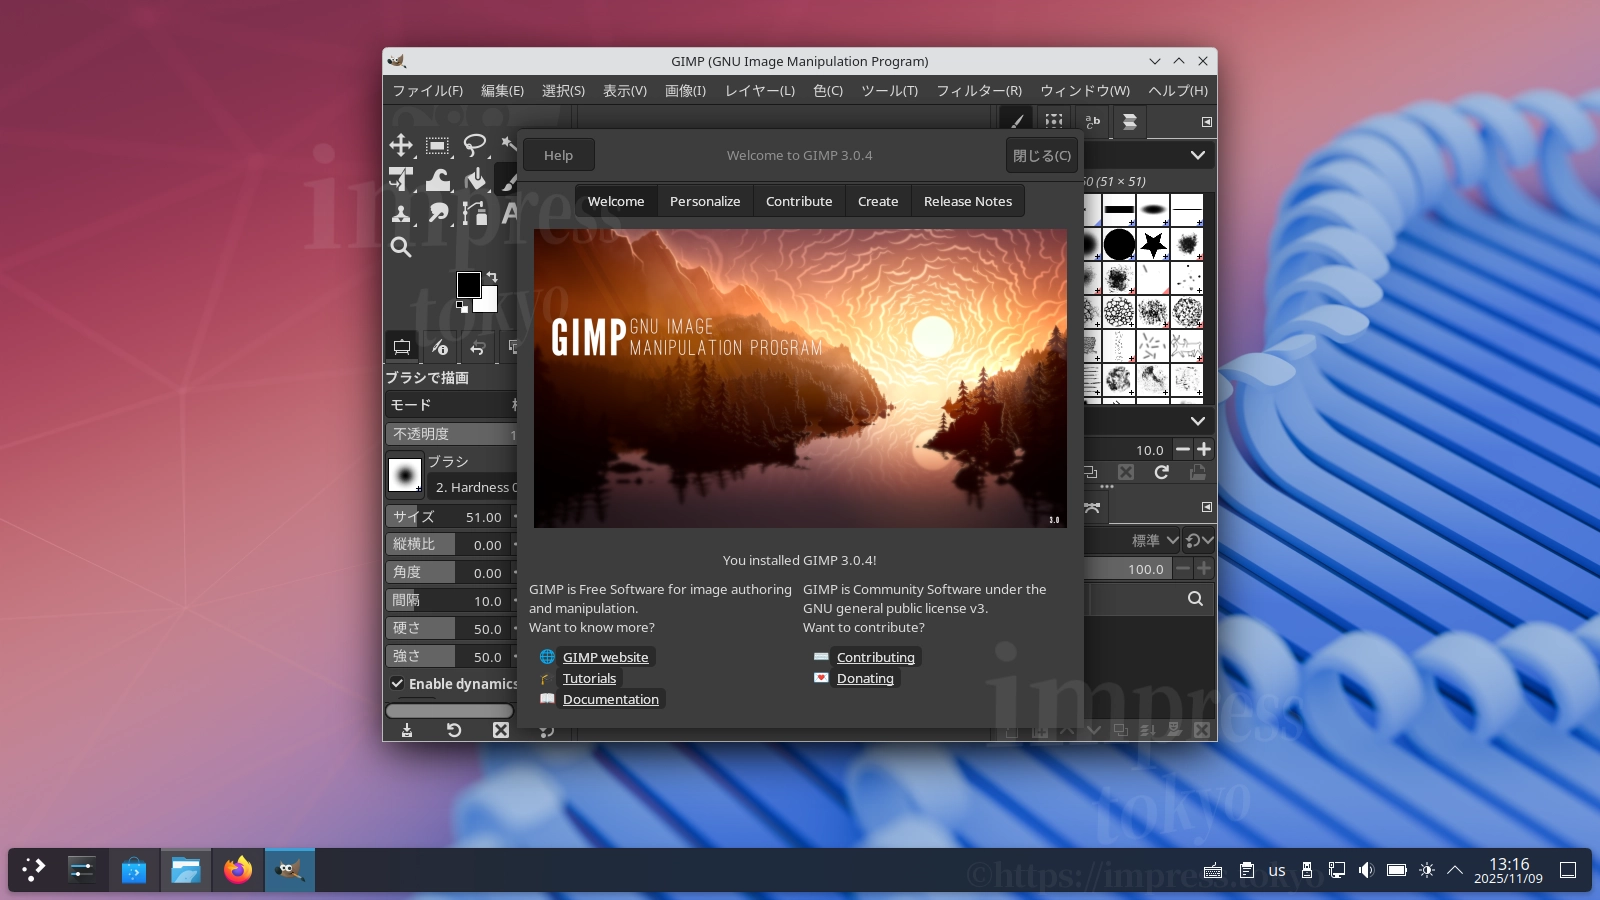The width and height of the screenshot is (1600, 900).
Task: Click the black foreground color swatch
Action: (467, 283)
